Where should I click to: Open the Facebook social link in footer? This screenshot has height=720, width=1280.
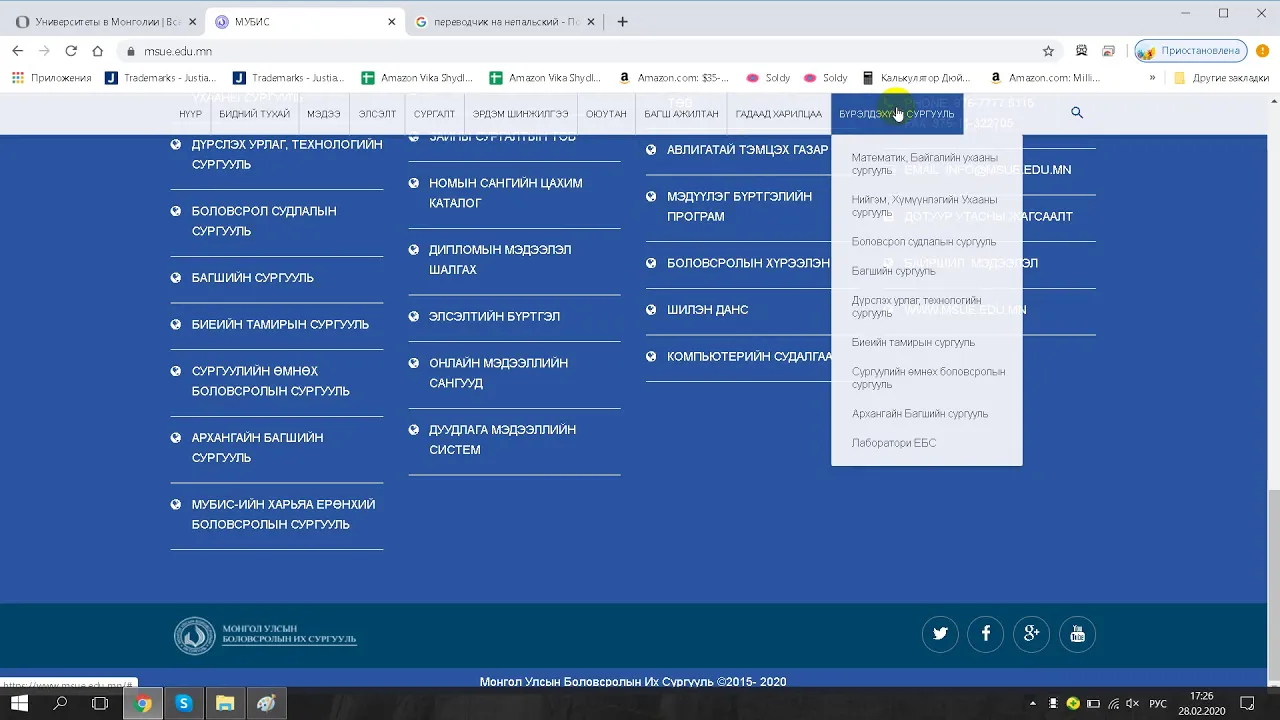pos(986,633)
